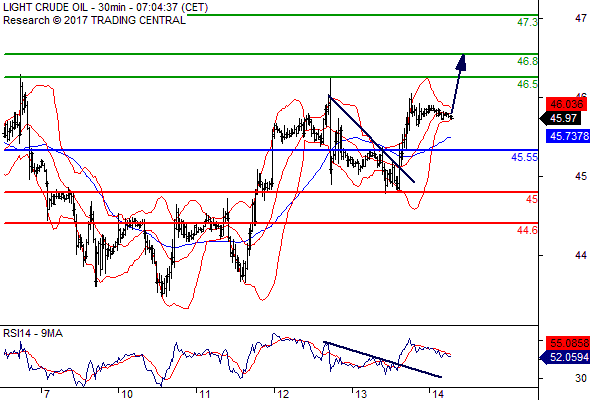This screenshot has height=400, width=590.
Task: Click the red 55.0858 RSI value tag
Action: coord(568,343)
